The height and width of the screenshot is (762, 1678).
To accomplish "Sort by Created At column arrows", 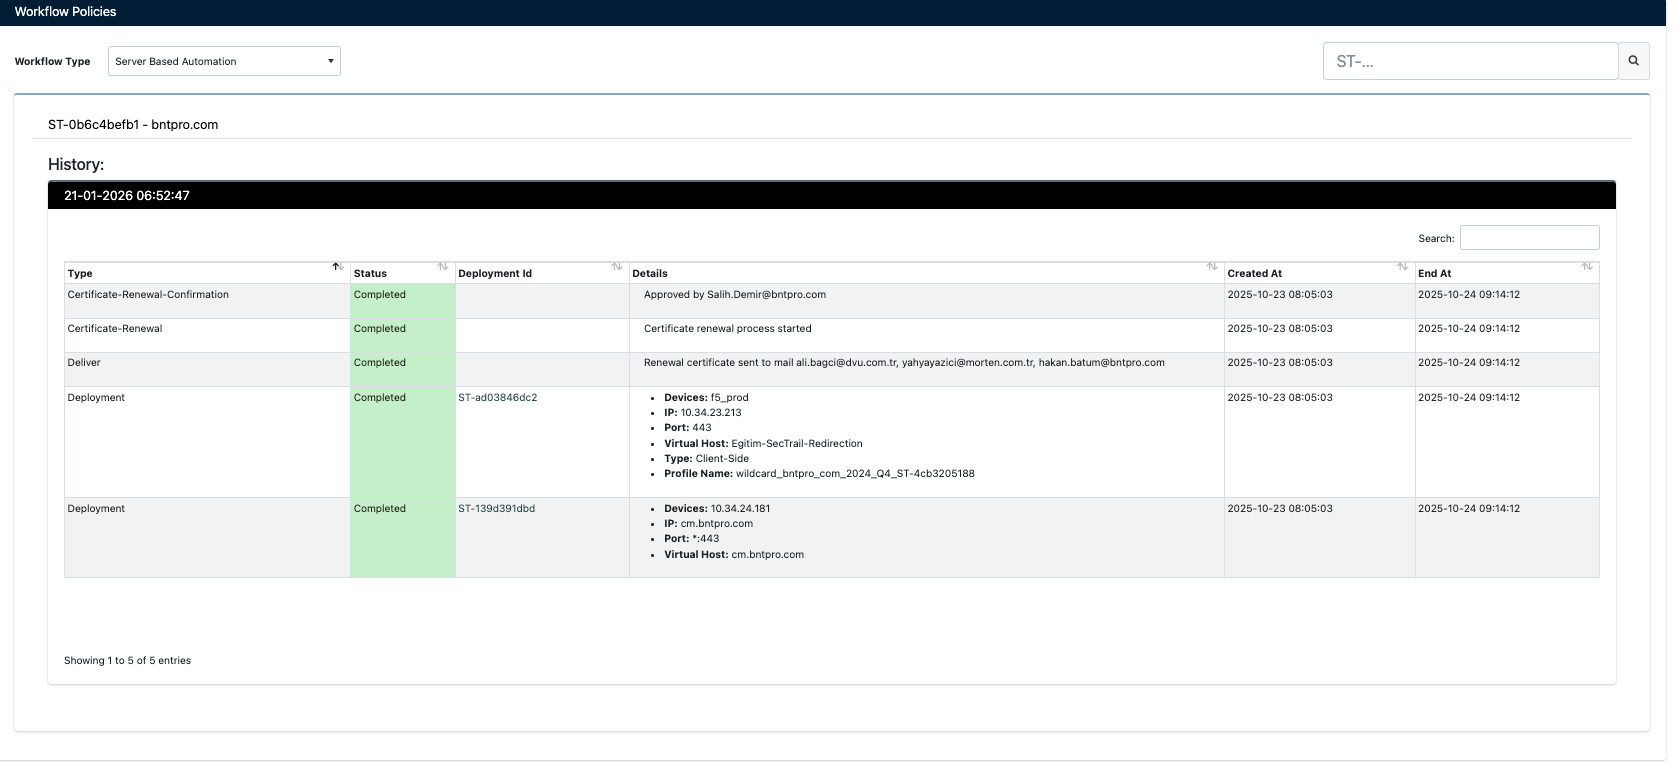I will (1403, 266).
